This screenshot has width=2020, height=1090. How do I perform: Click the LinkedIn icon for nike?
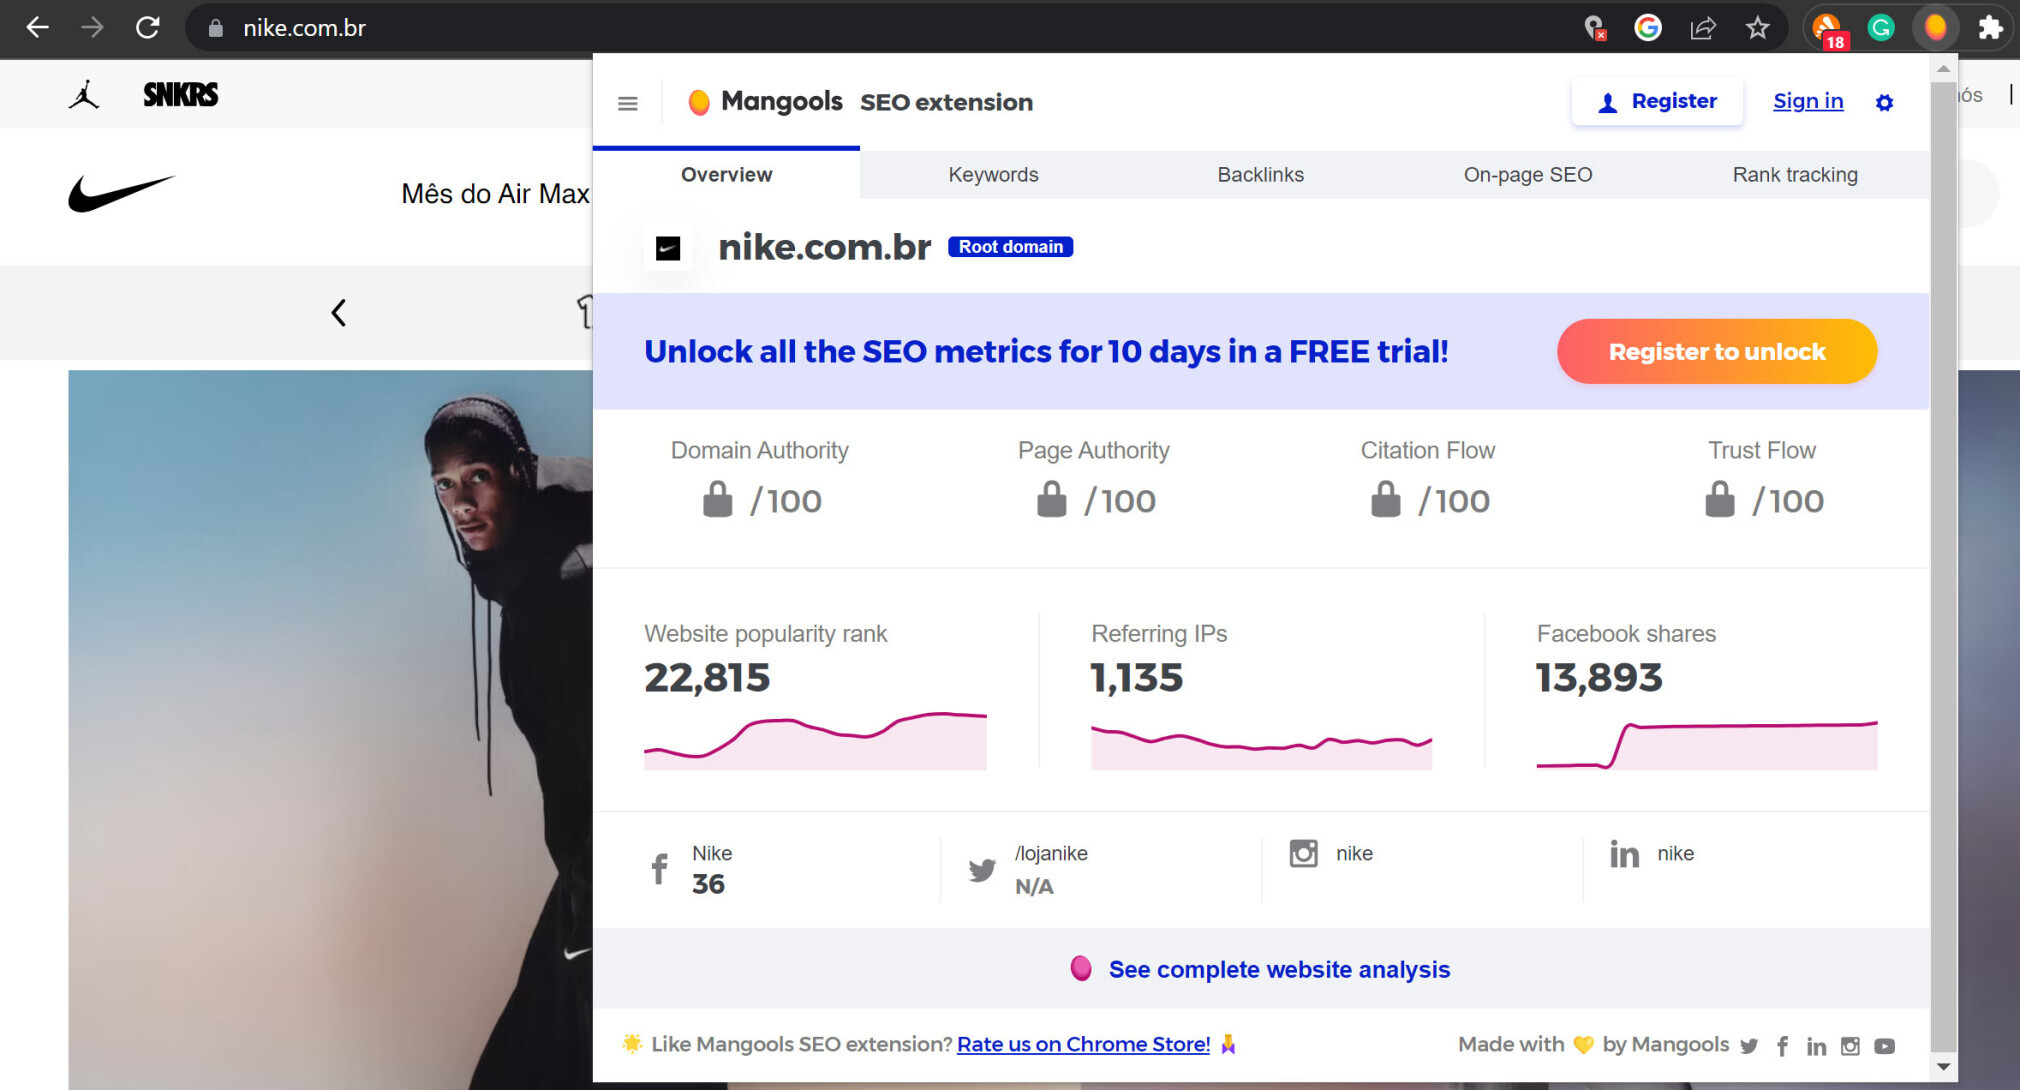[x=1624, y=853]
